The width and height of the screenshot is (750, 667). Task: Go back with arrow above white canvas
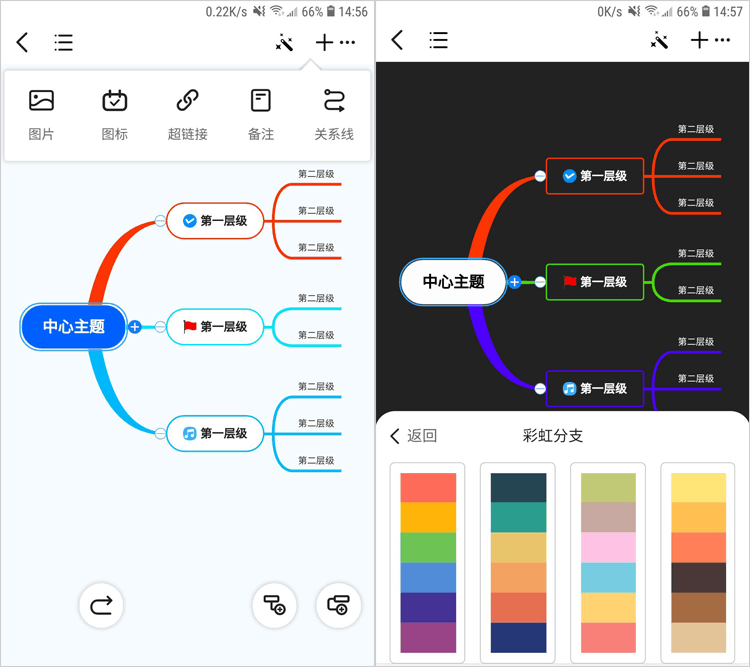23,42
